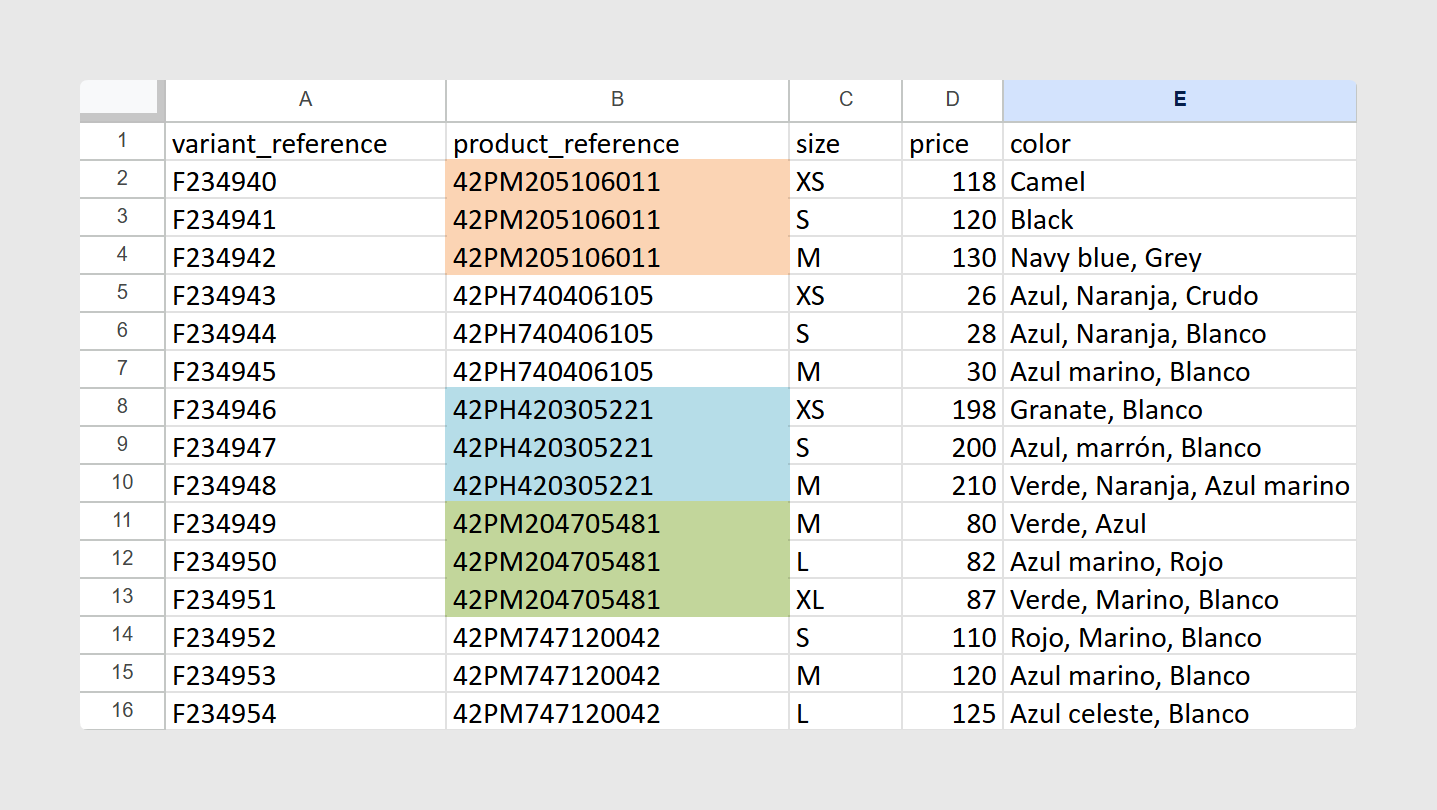This screenshot has height=810, width=1437.
Task: Select column B header
Action: pyautogui.click(x=617, y=100)
